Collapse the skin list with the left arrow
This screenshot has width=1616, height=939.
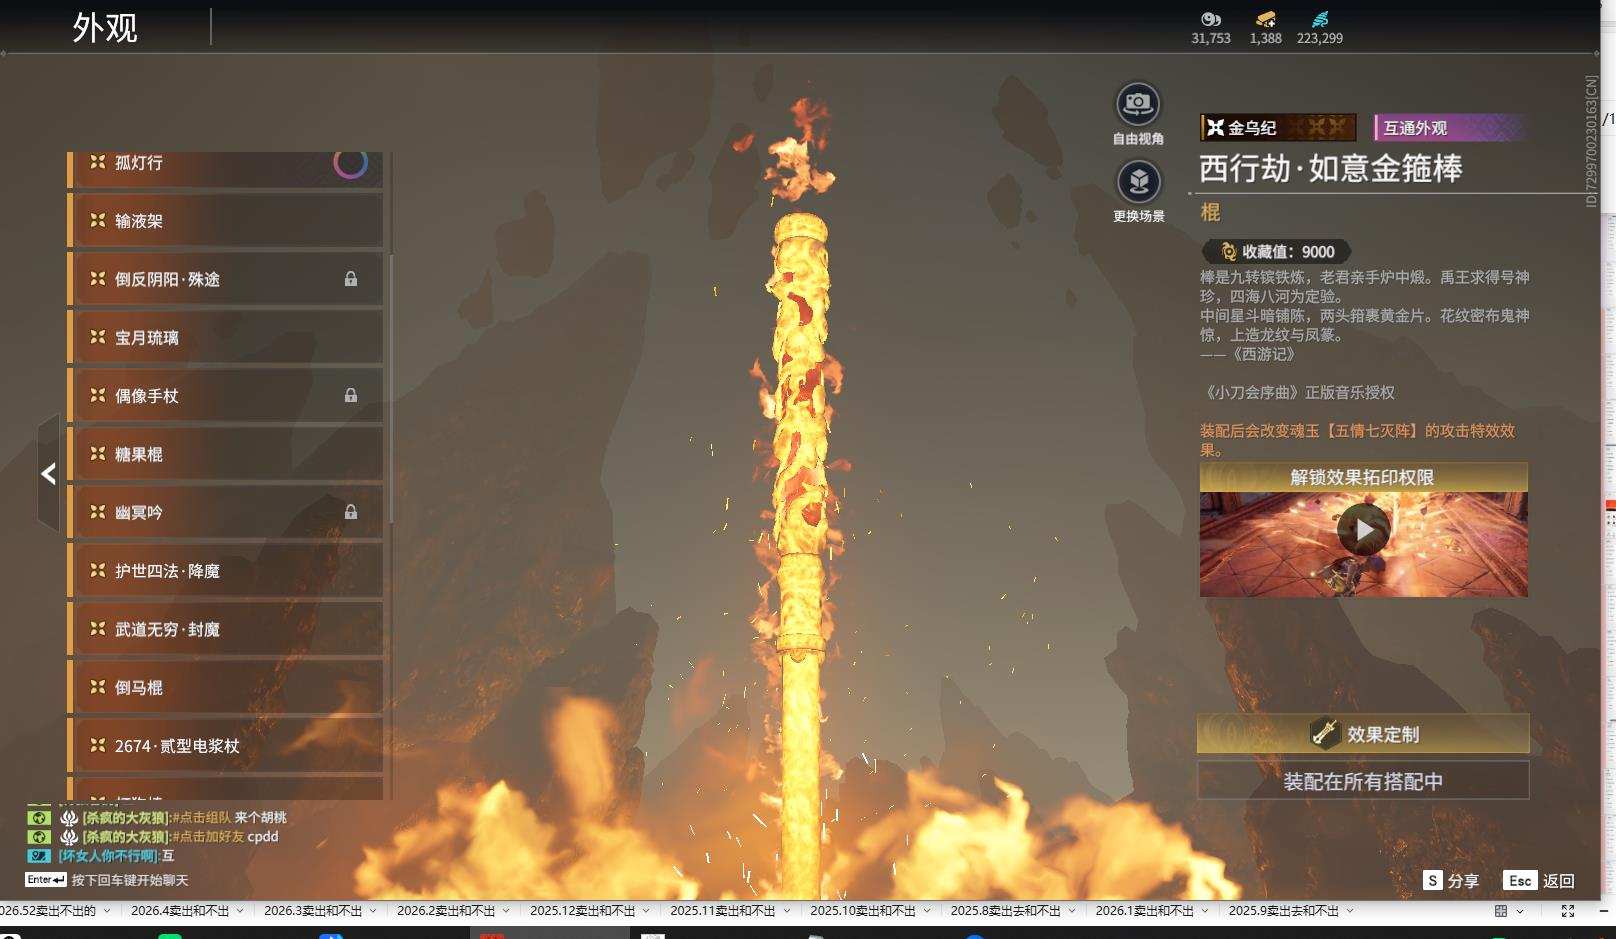pyautogui.click(x=48, y=474)
